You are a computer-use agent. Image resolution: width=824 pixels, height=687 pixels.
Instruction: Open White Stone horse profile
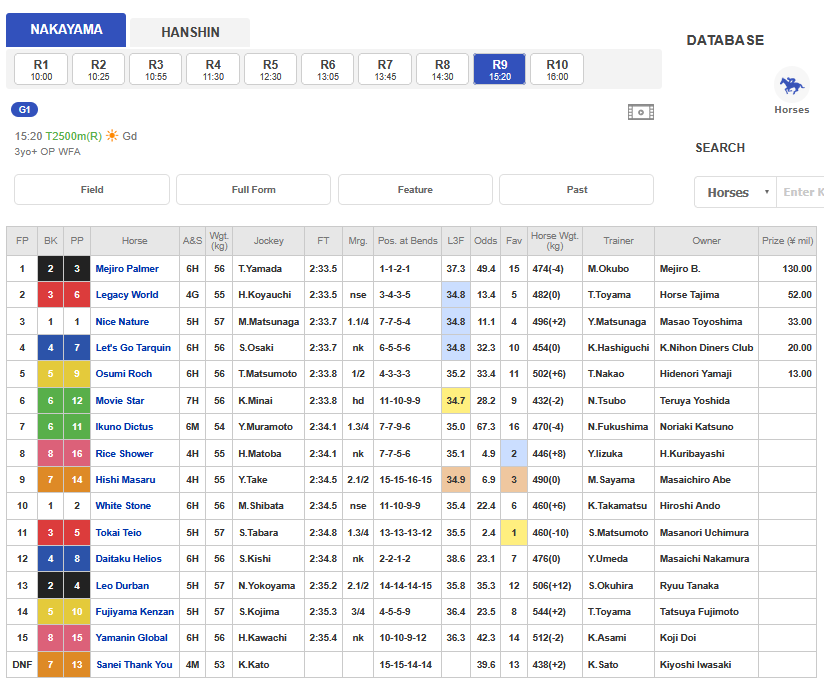tap(123, 506)
